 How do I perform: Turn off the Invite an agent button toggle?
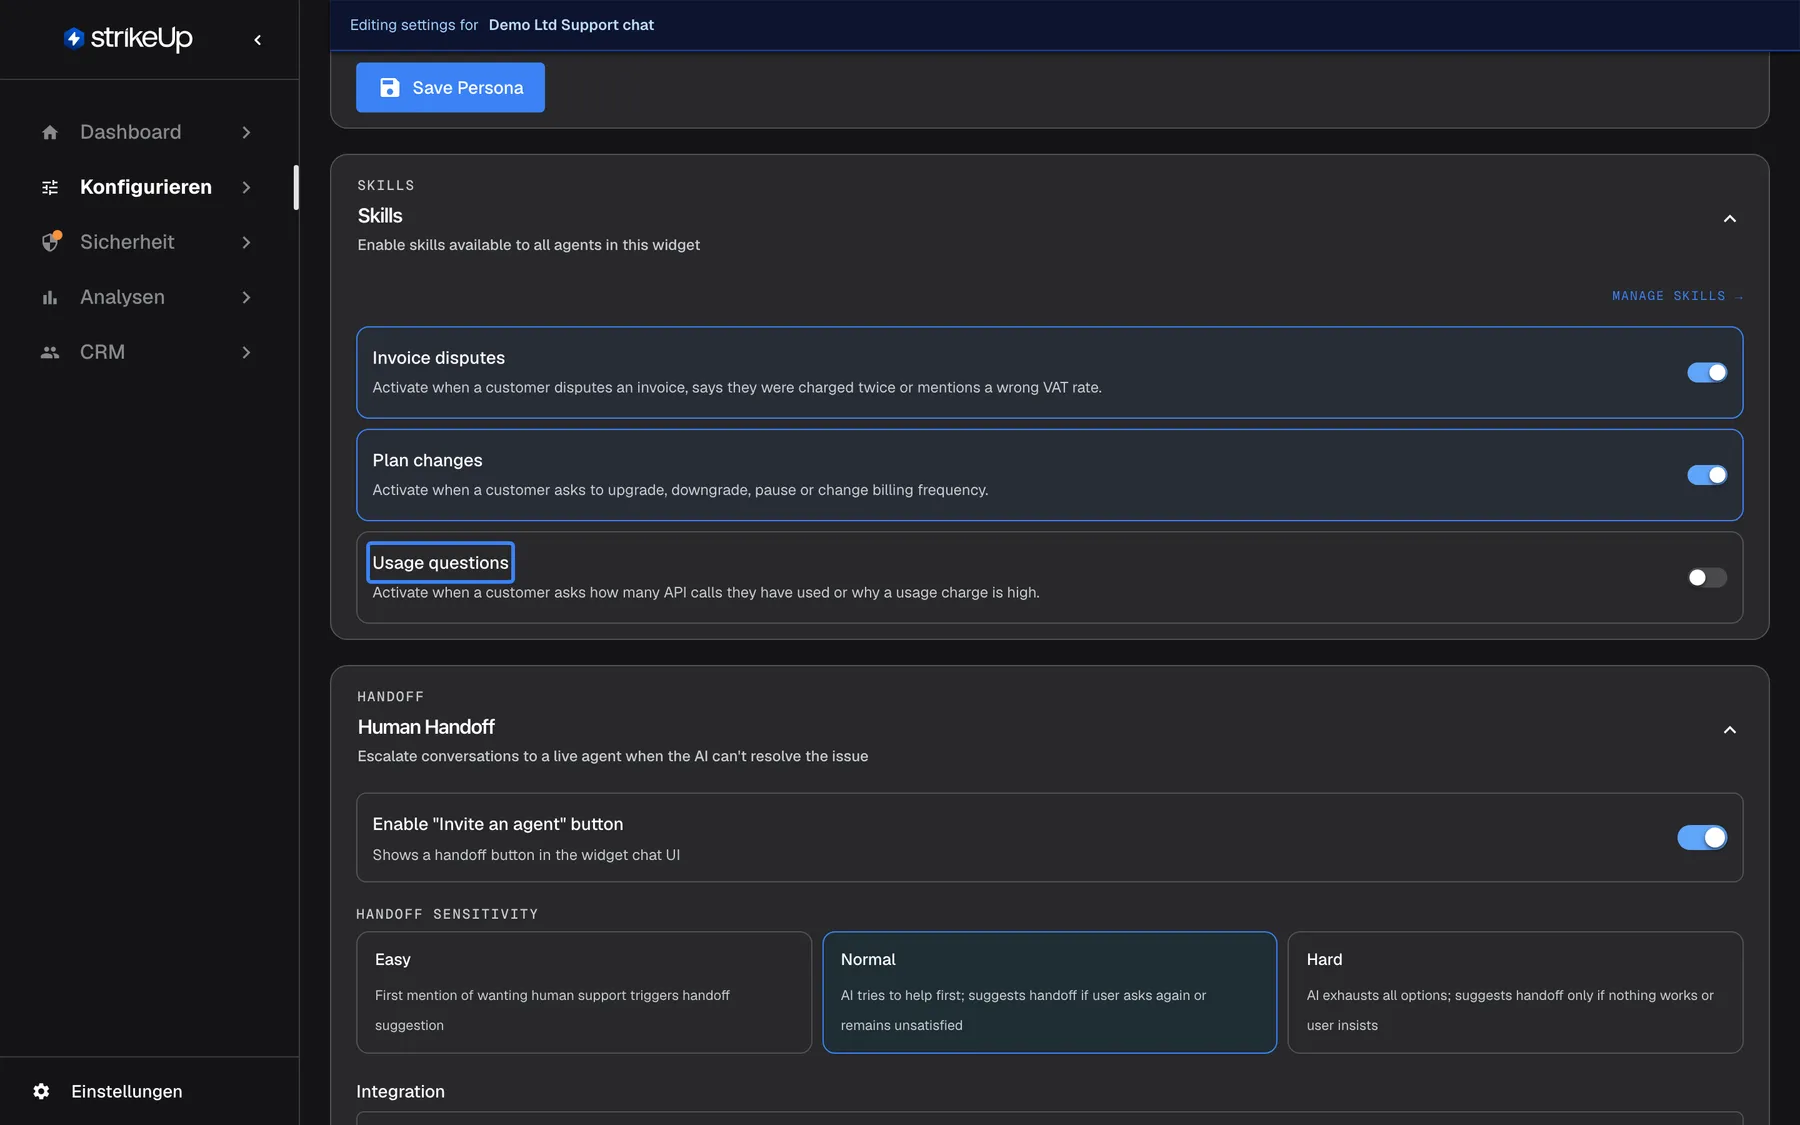[1702, 837]
